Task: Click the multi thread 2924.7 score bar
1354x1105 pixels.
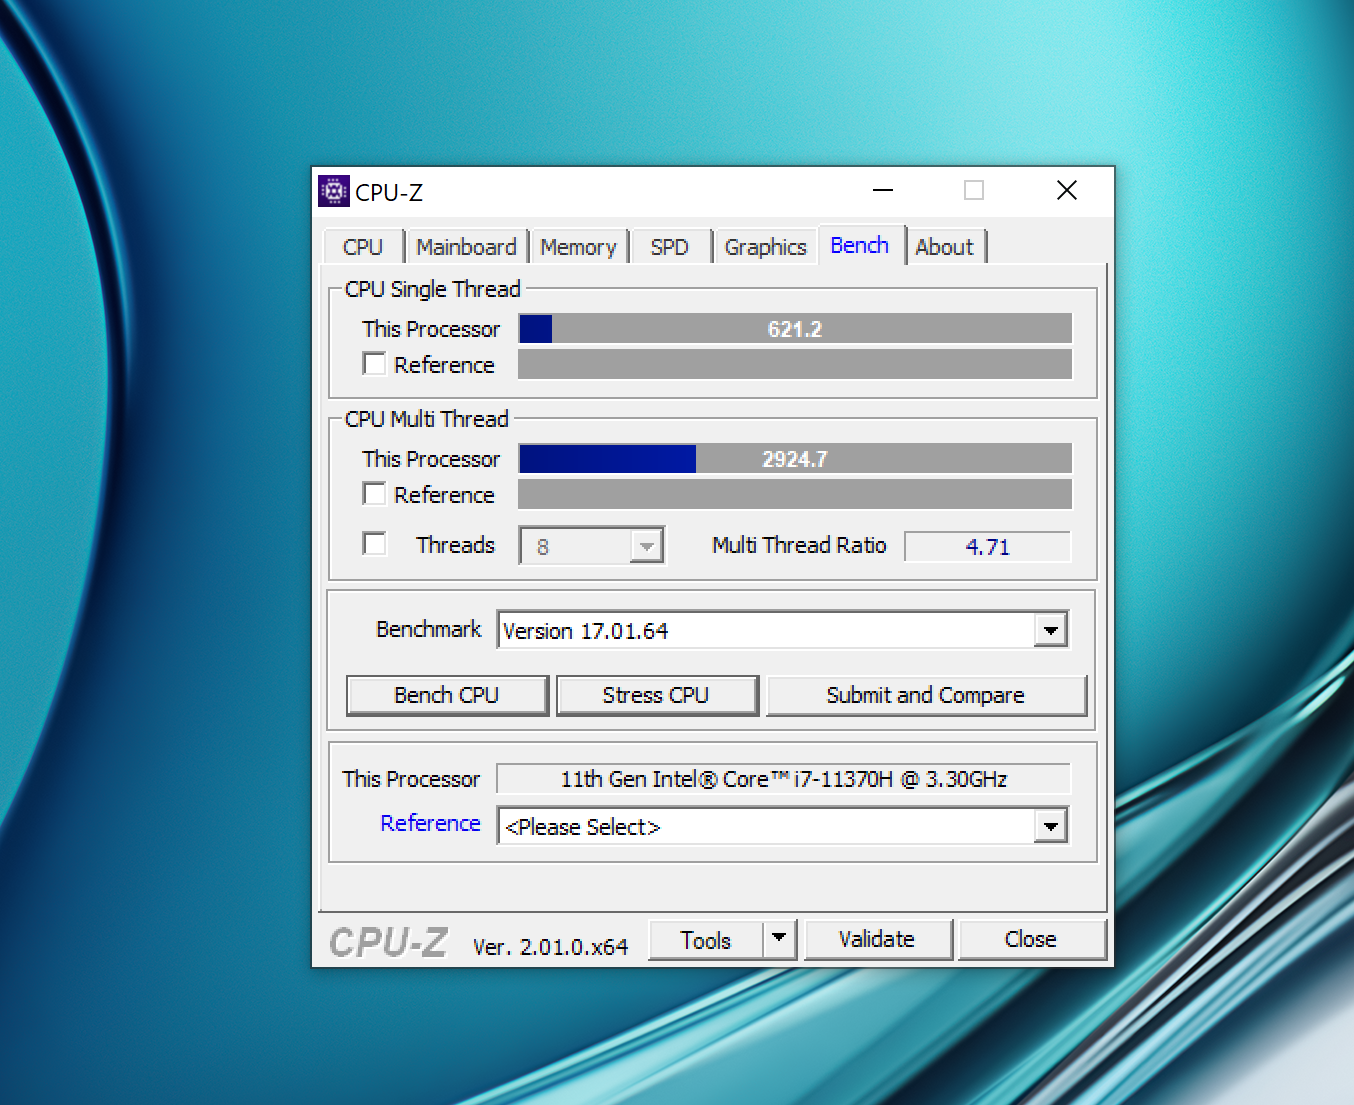Action: click(795, 459)
